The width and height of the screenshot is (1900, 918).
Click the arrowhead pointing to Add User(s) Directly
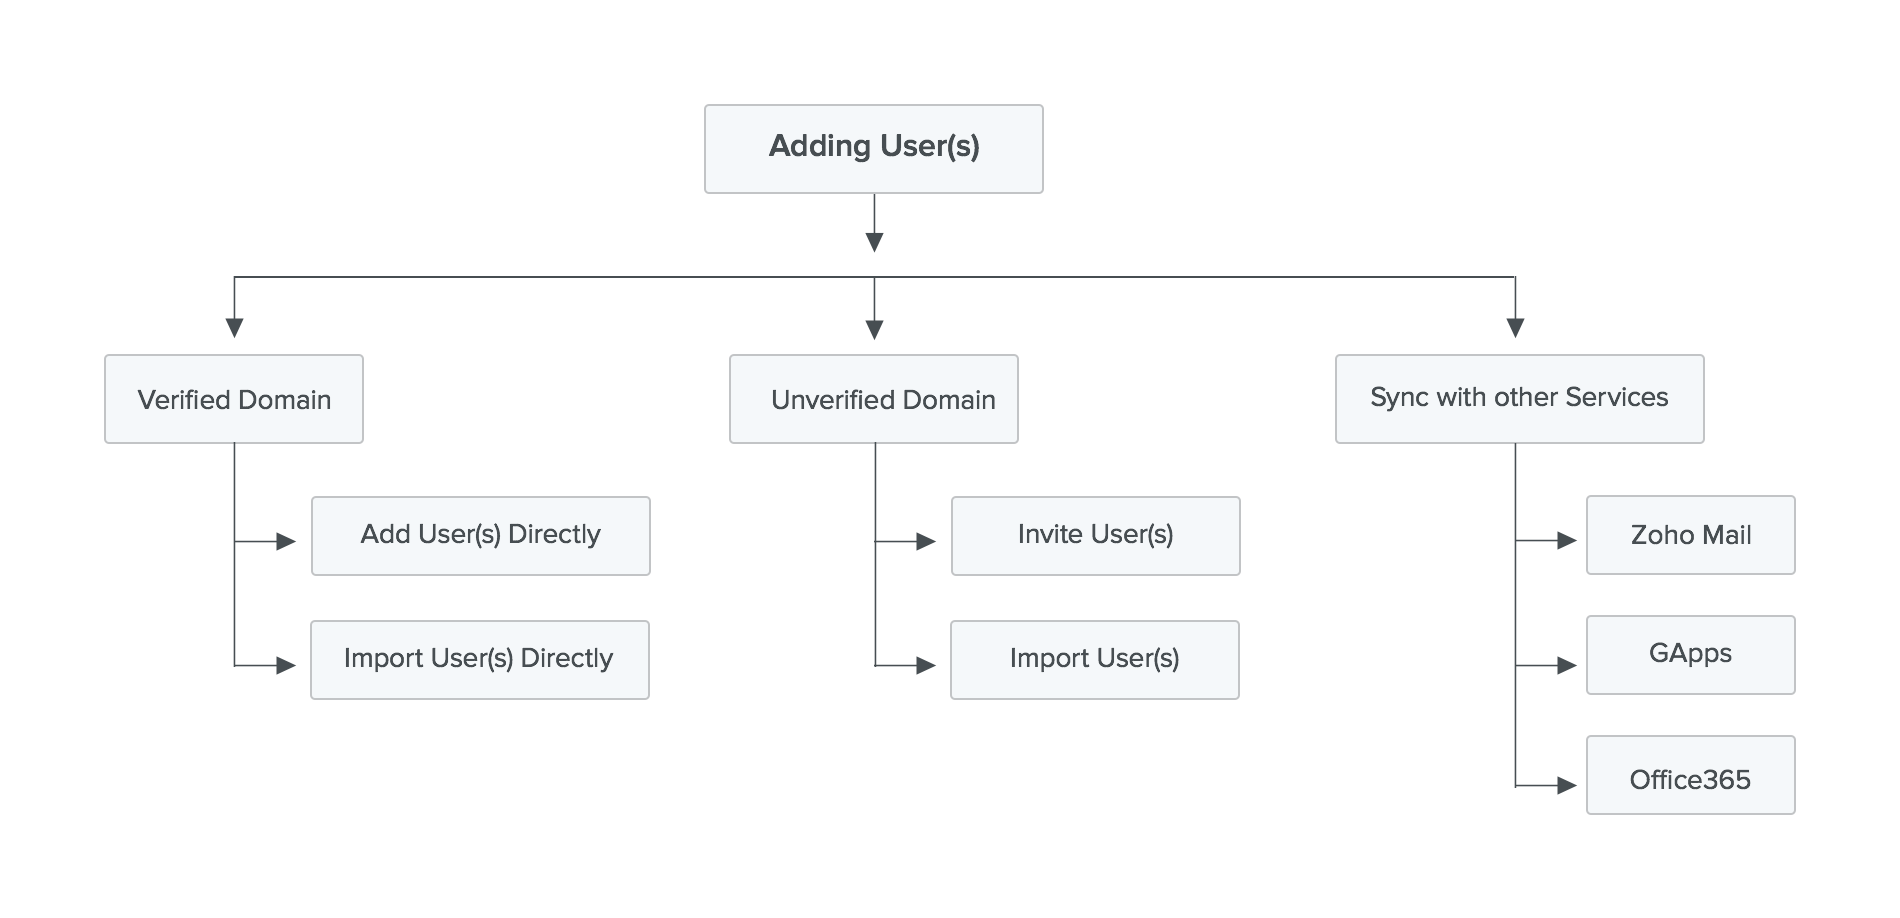coord(286,542)
